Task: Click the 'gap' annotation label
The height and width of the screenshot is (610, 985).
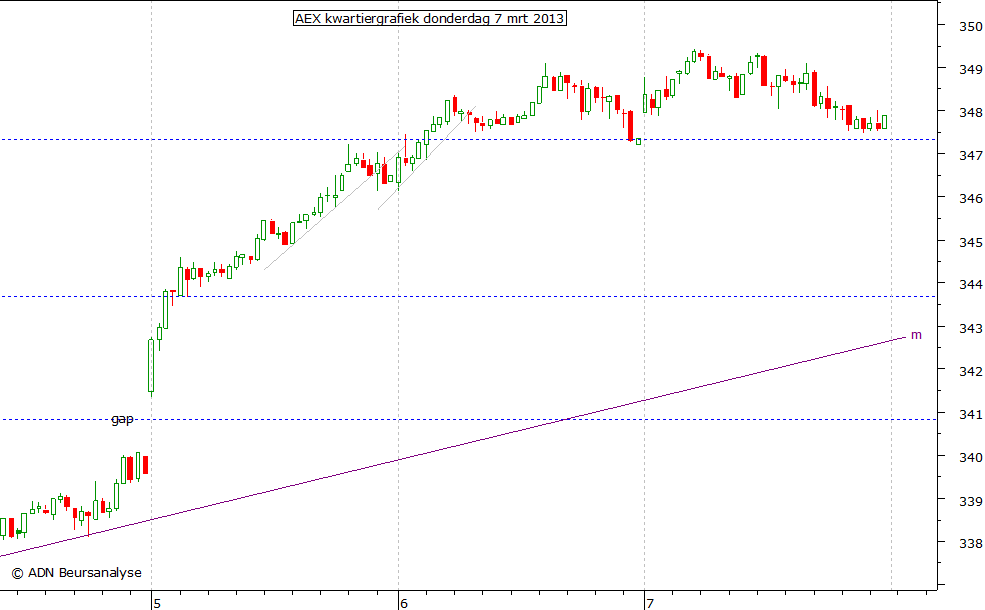Action: pyautogui.click(x=122, y=419)
